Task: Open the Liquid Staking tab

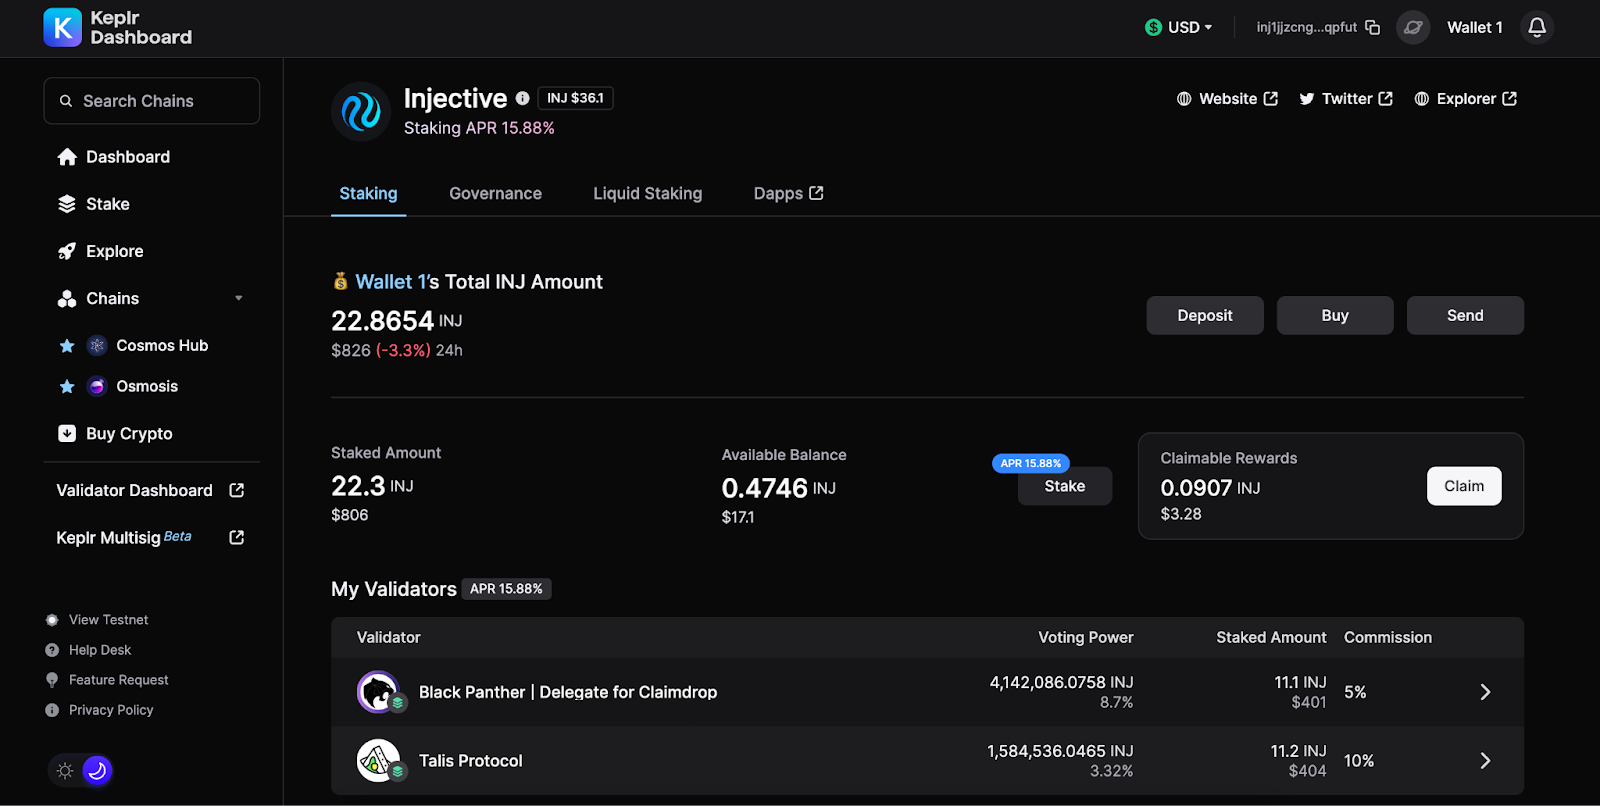Action: (x=648, y=193)
